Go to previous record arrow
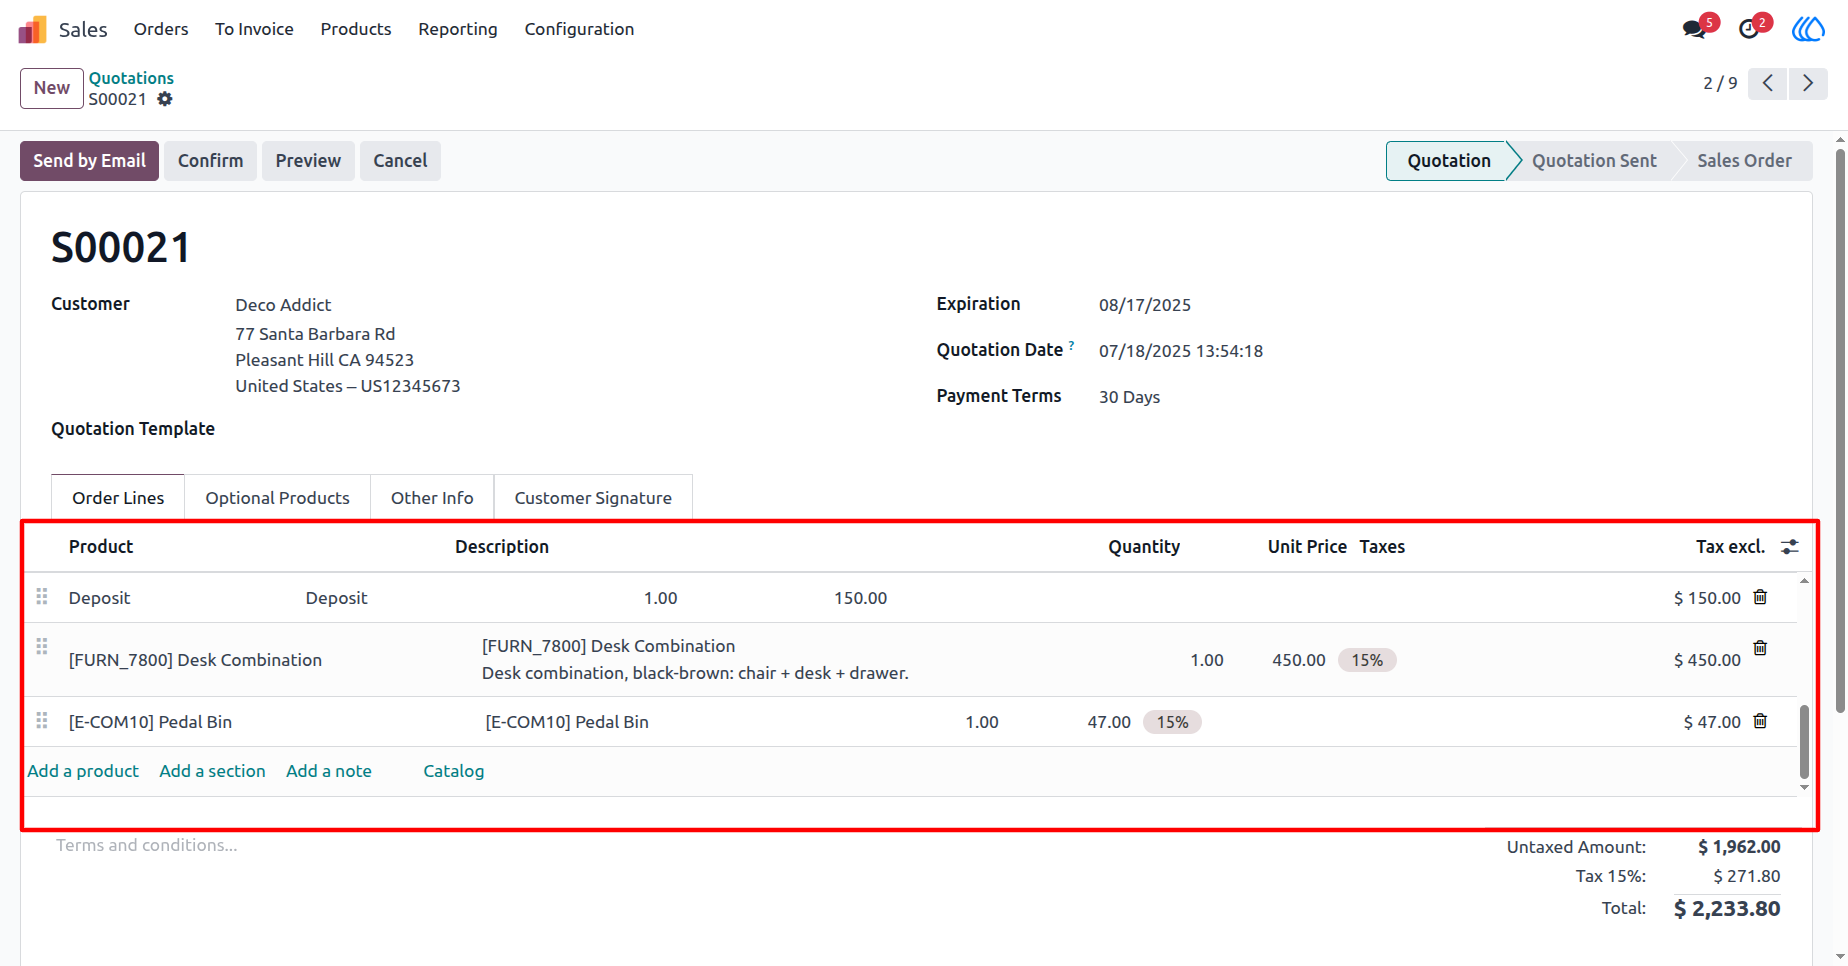This screenshot has height=966, width=1848. click(x=1768, y=83)
